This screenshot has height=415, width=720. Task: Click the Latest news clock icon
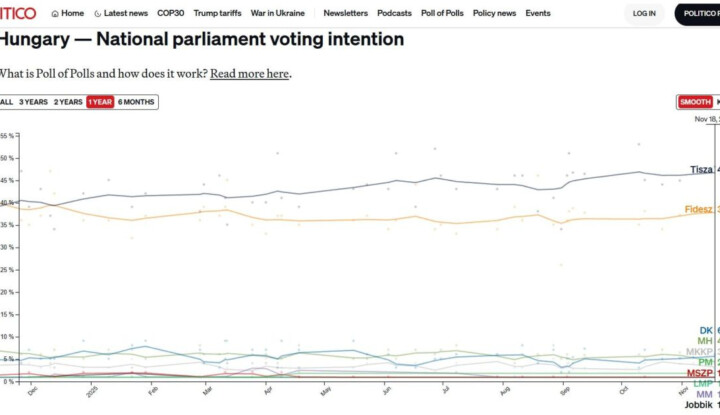(x=98, y=14)
